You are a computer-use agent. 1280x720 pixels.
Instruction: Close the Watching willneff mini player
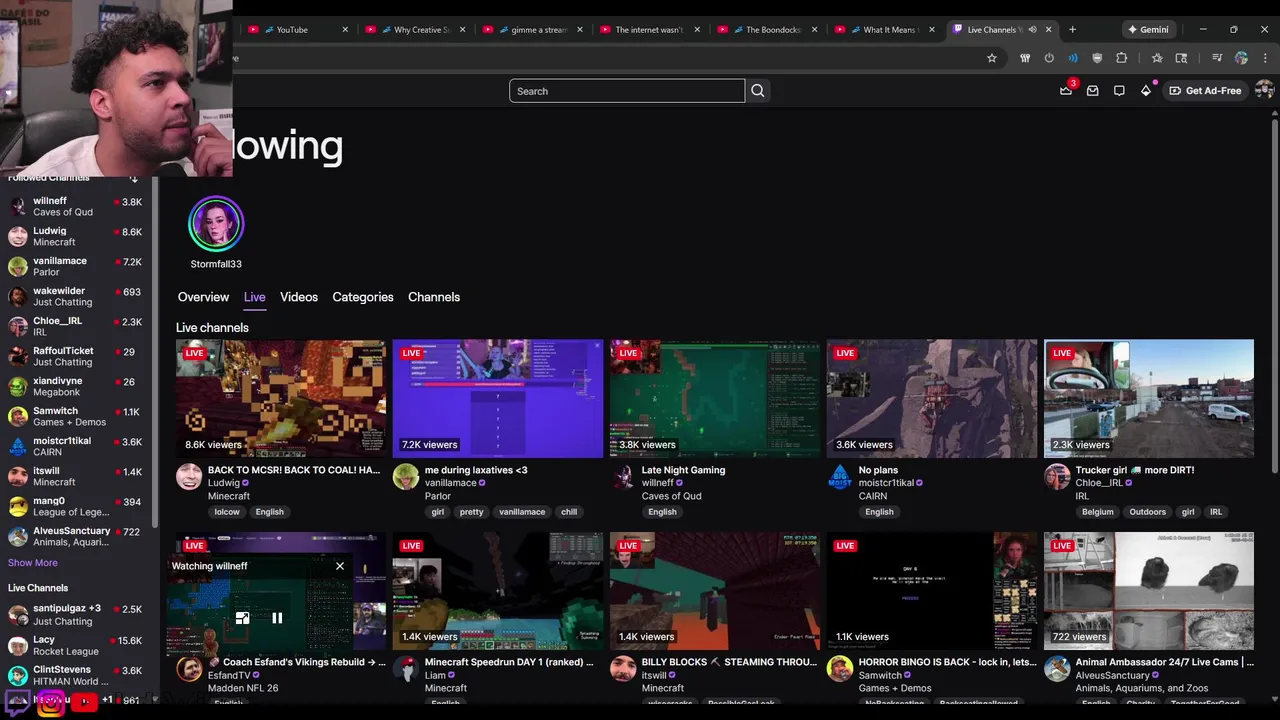pos(340,566)
